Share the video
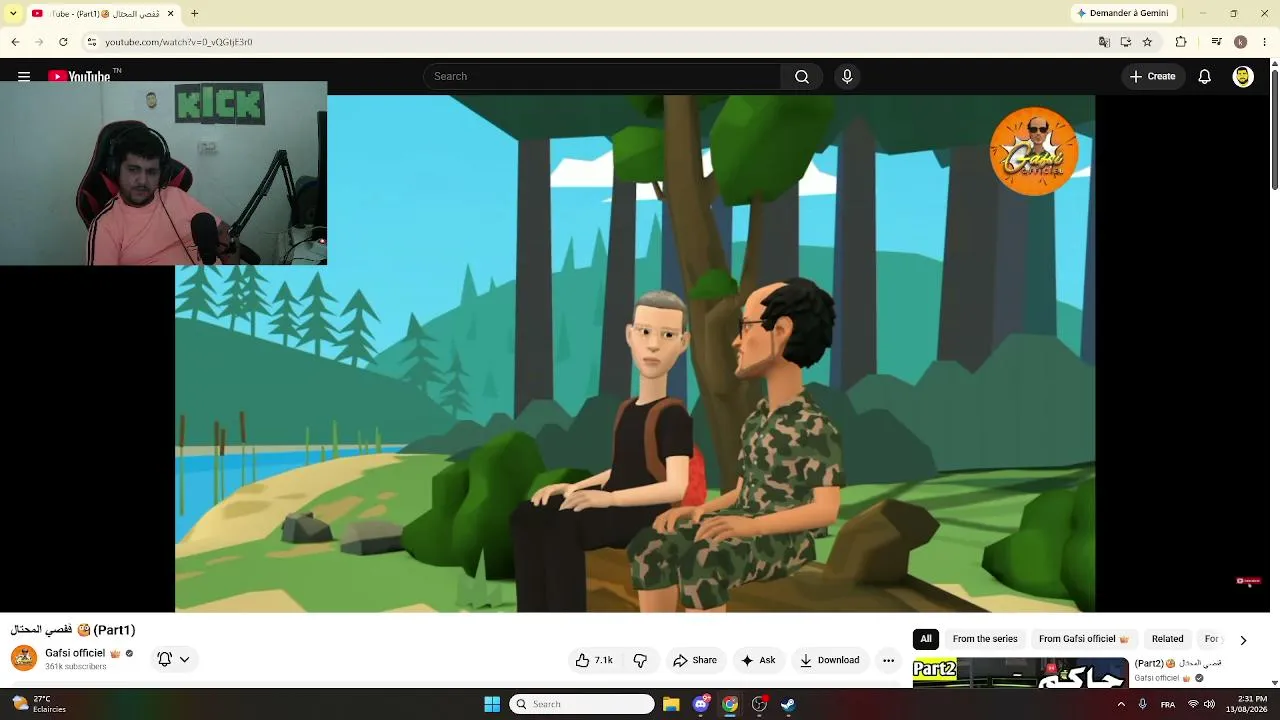This screenshot has width=1280, height=720. (x=695, y=660)
